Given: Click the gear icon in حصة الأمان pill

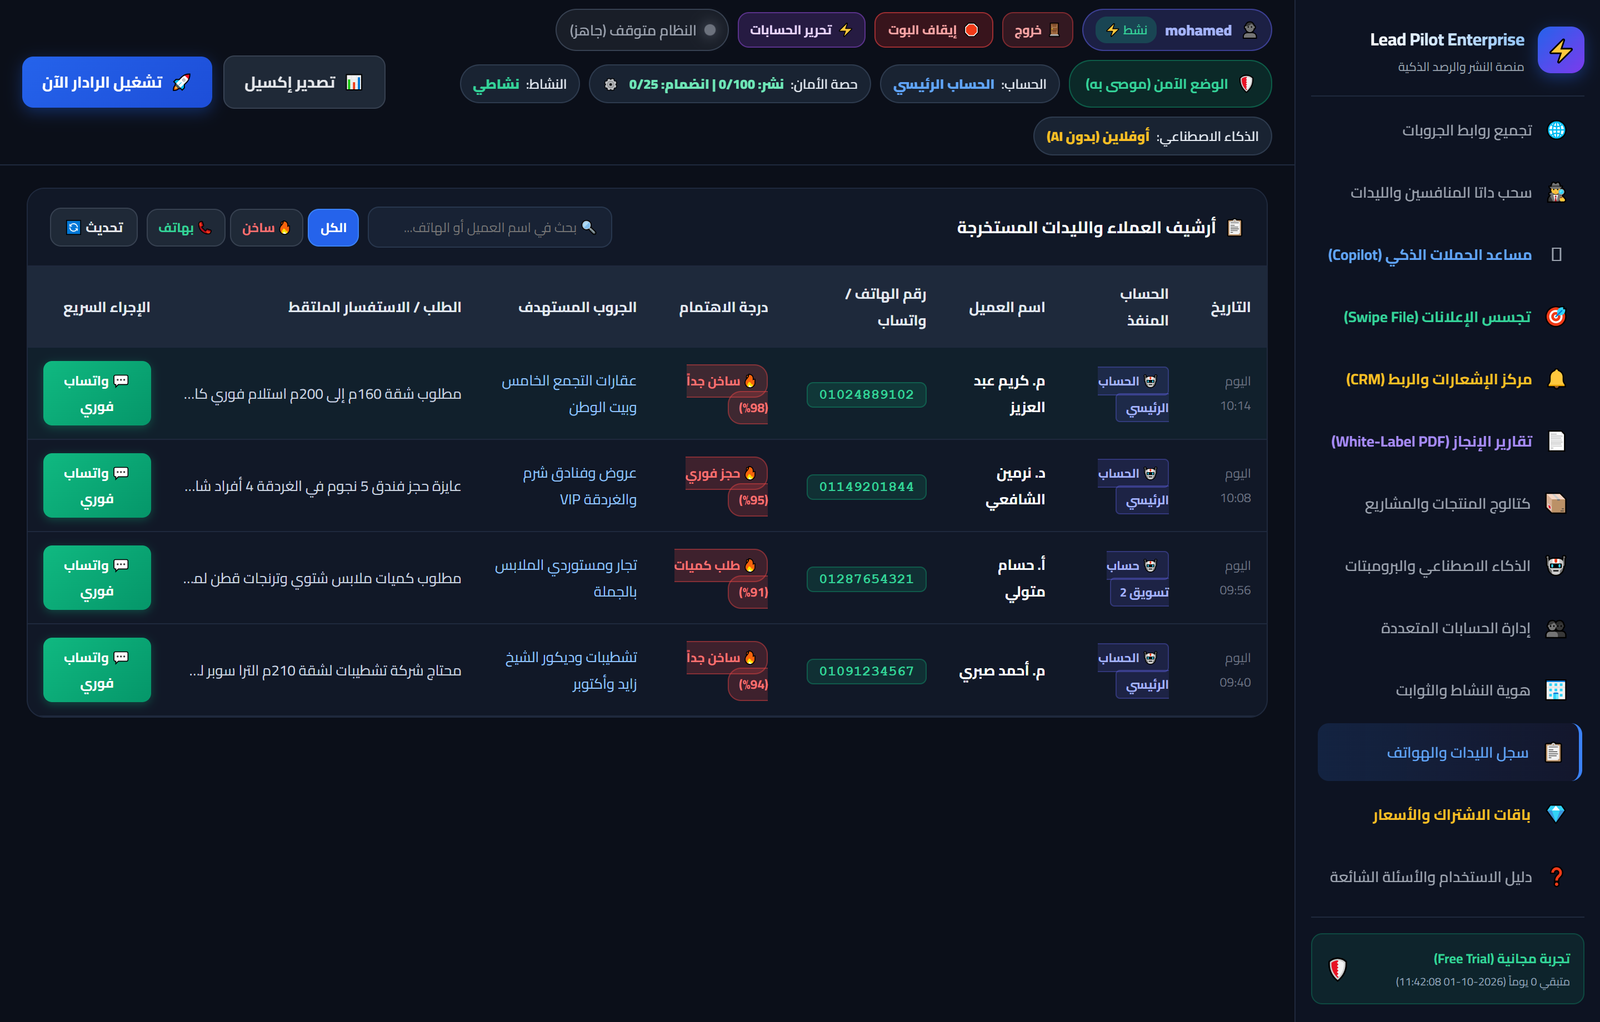Looking at the screenshot, I should [611, 84].
